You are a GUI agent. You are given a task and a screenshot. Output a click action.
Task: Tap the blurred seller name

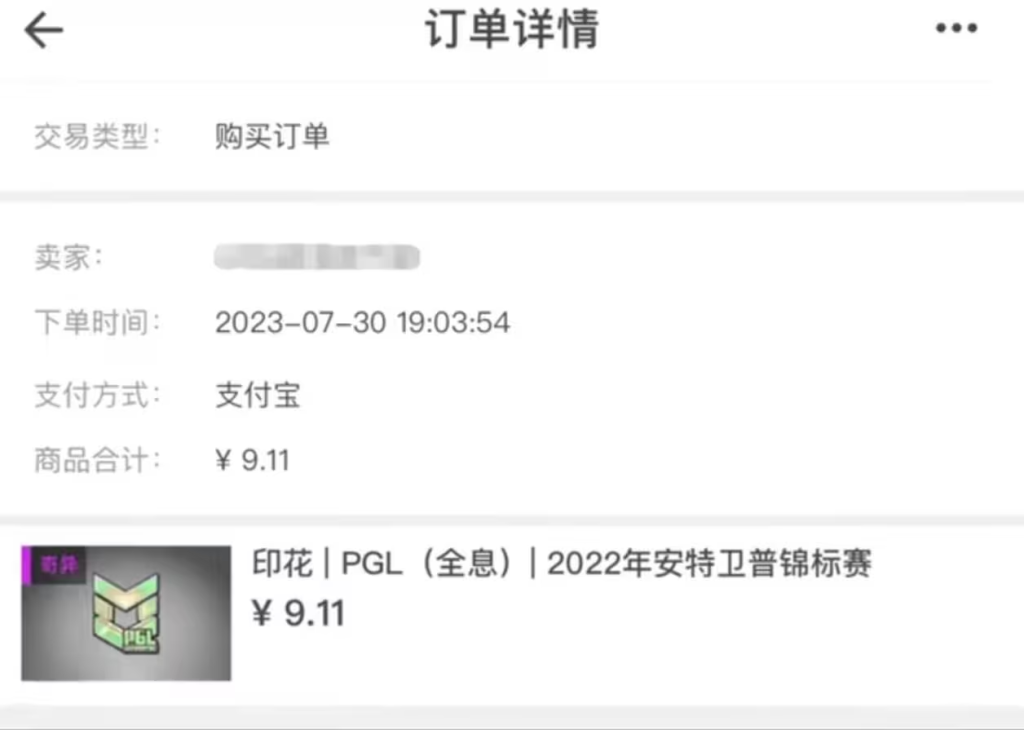click(x=317, y=257)
